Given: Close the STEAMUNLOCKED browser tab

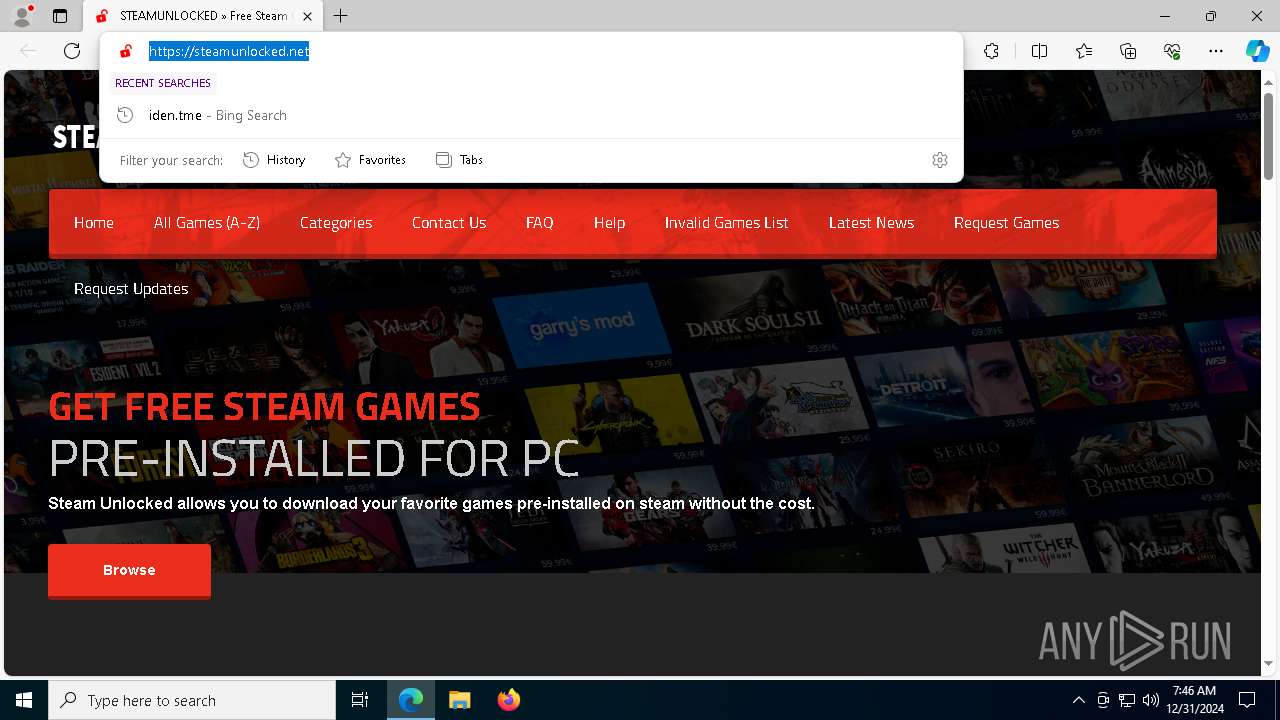Looking at the screenshot, I should (x=308, y=16).
